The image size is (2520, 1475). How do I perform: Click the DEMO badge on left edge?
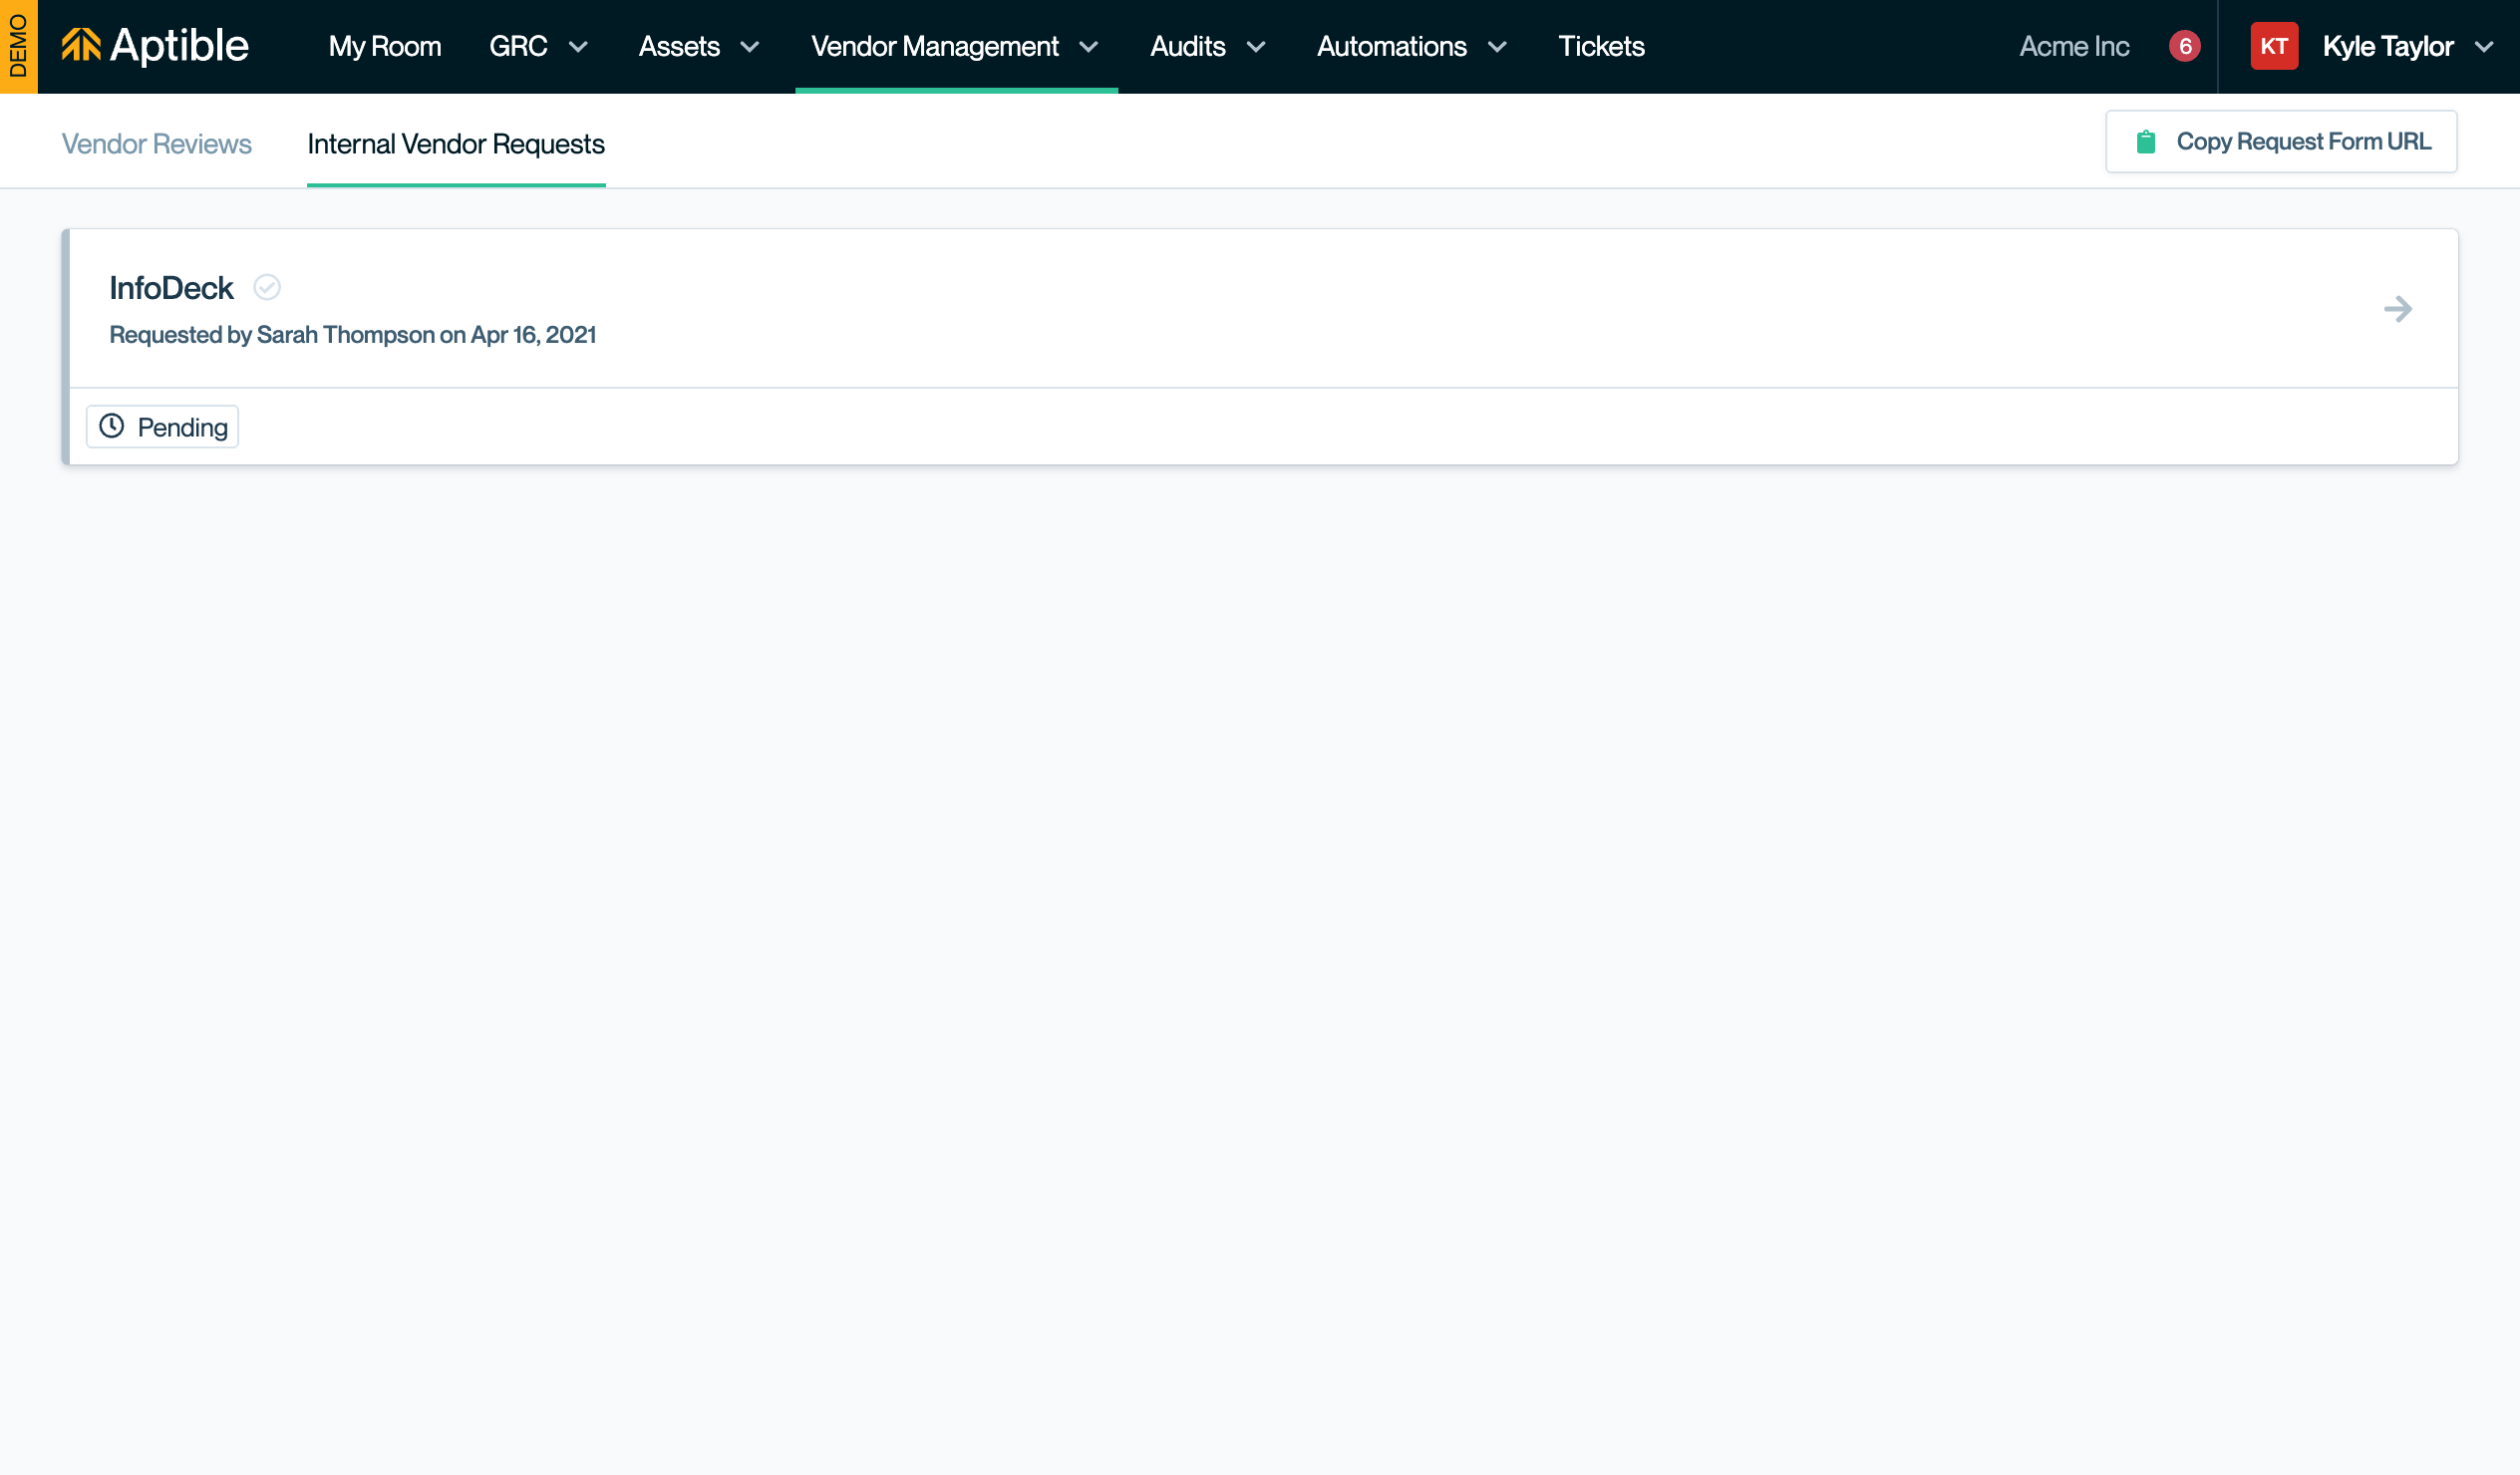point(18,46)
